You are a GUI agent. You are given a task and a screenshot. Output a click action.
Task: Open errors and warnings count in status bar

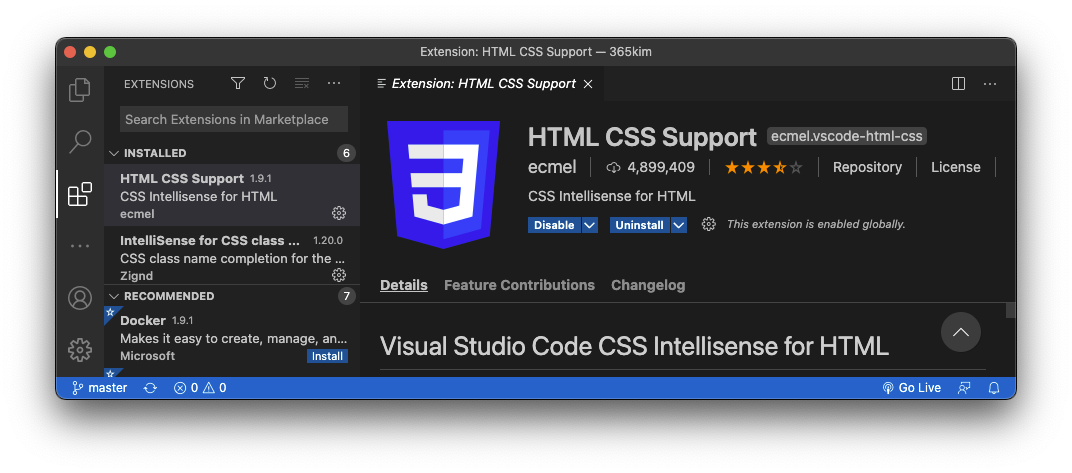pos(200,388)
